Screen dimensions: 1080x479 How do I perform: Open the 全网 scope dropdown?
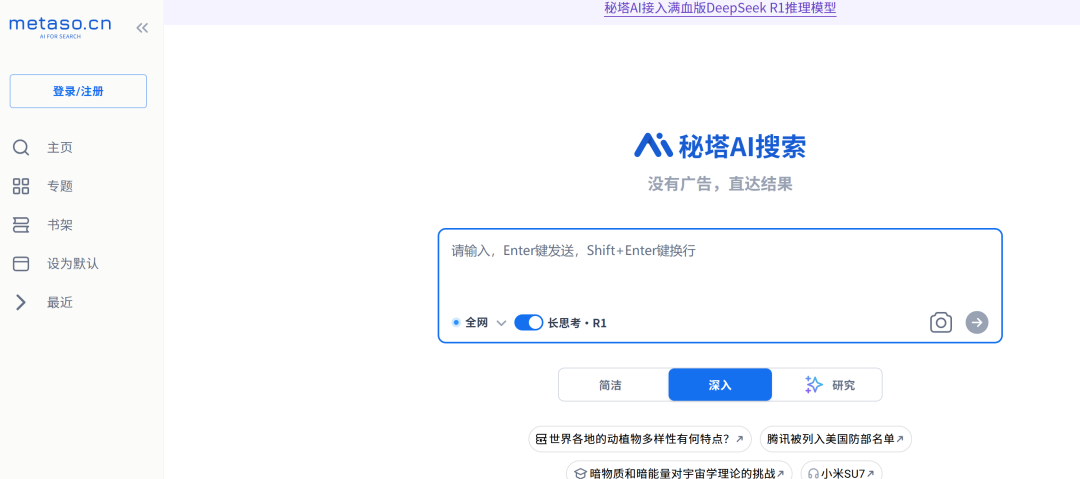click(479, 323)
